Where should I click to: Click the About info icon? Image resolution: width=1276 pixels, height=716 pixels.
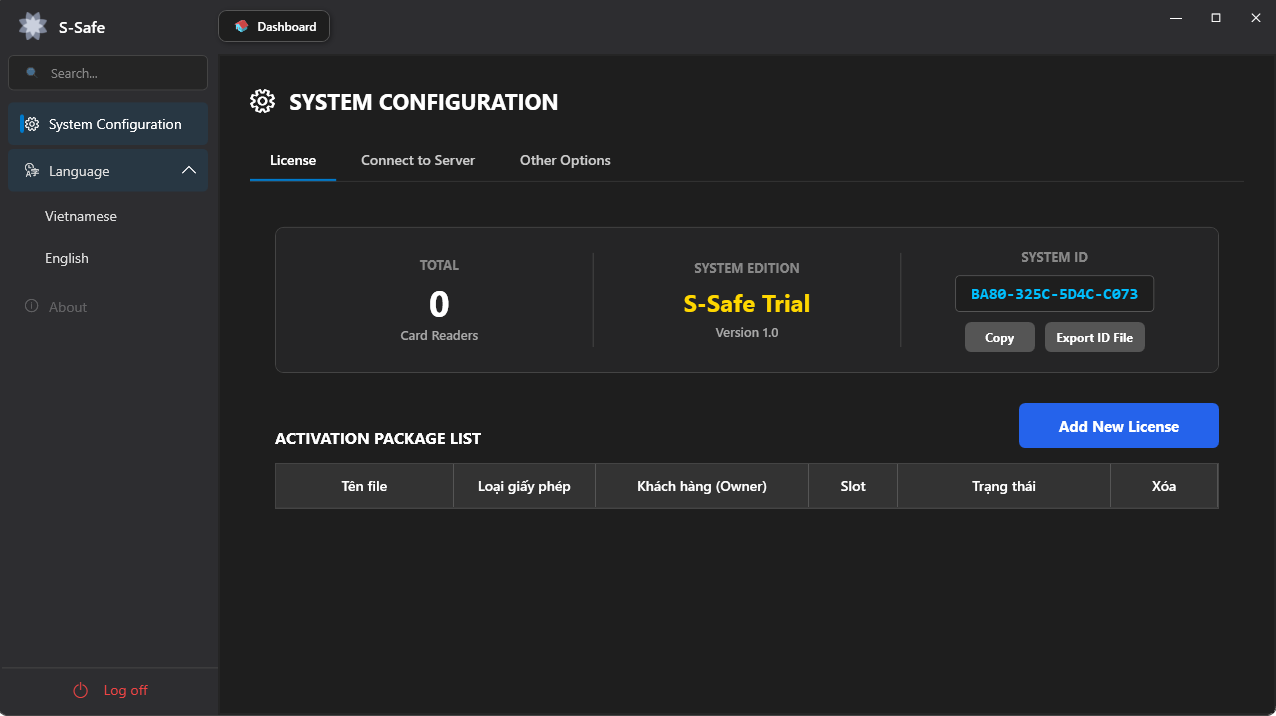[x=32, y=306]
